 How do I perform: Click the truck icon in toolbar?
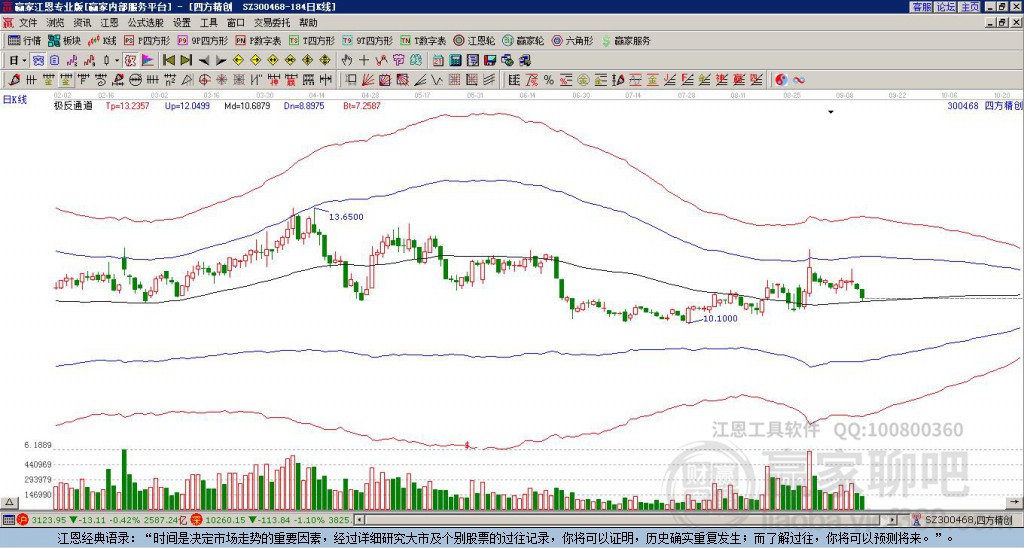tap(524, 60)
